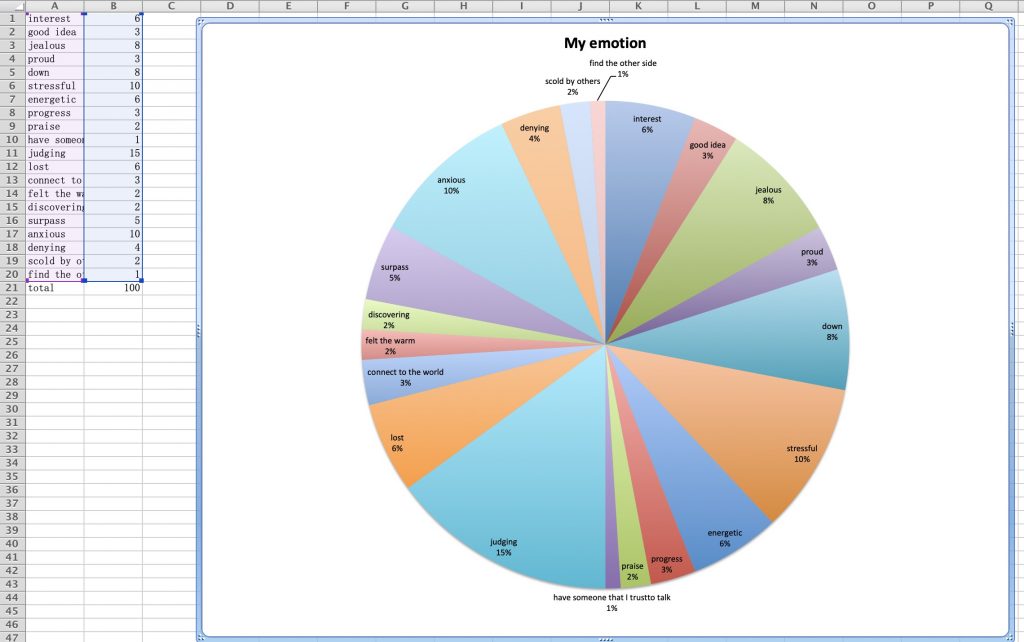Select the 'down 8%' data label
The height and width of the screenshot is (642, 1024).
[831, 332]
